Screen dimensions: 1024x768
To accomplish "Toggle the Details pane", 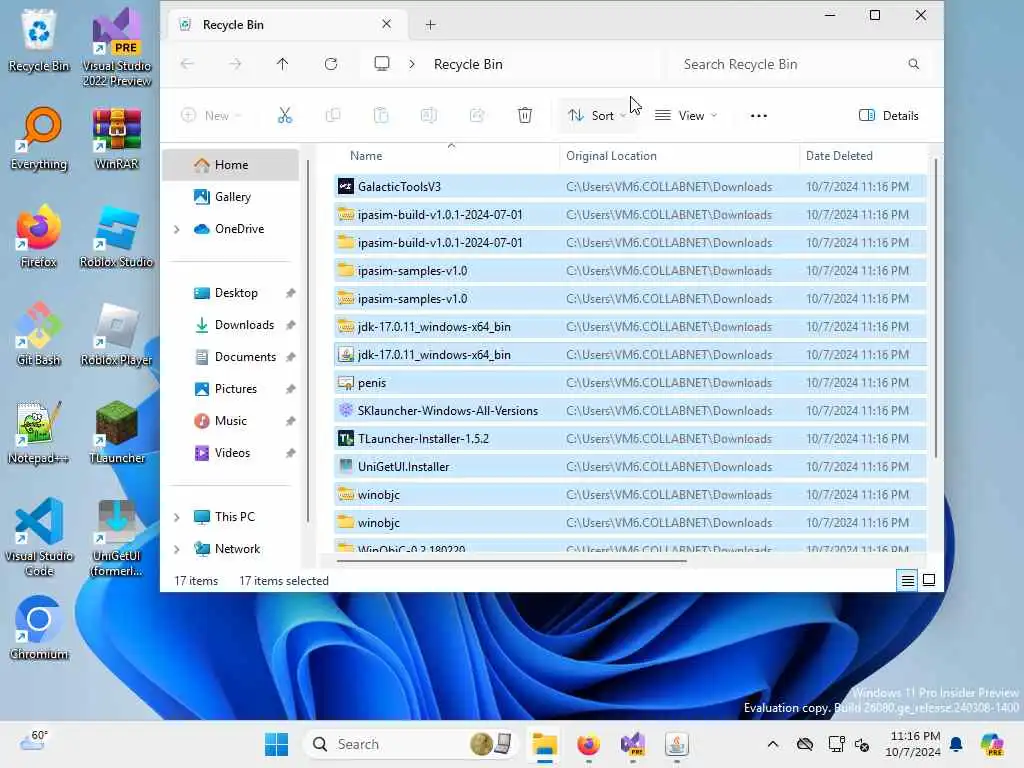I will [x=888, y=116].
